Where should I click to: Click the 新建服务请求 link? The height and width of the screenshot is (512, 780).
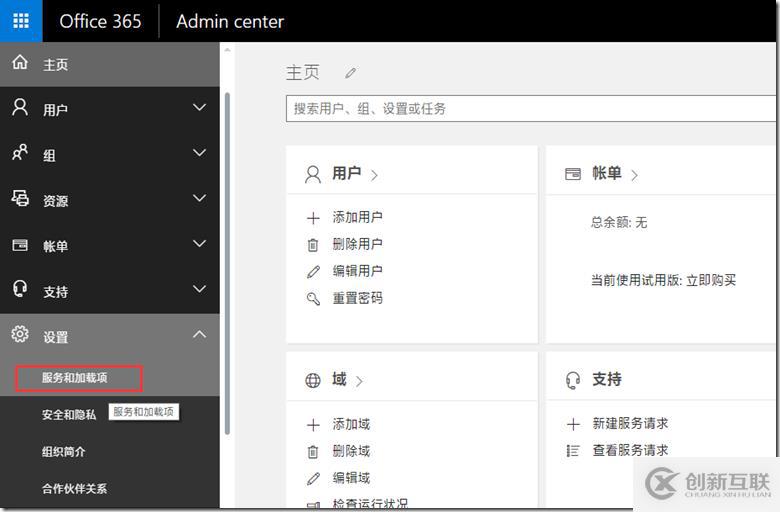[x=630, y=423]
